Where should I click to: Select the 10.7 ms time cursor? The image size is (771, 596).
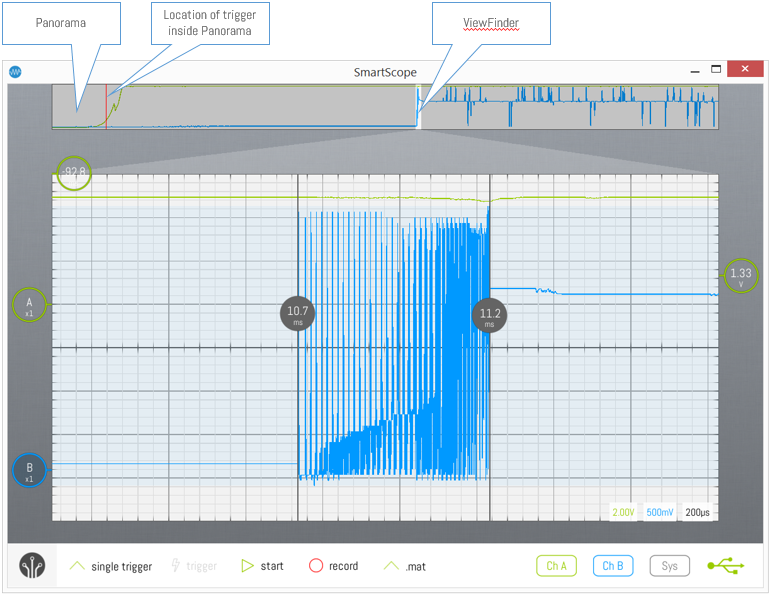click(x=297, y=315)
